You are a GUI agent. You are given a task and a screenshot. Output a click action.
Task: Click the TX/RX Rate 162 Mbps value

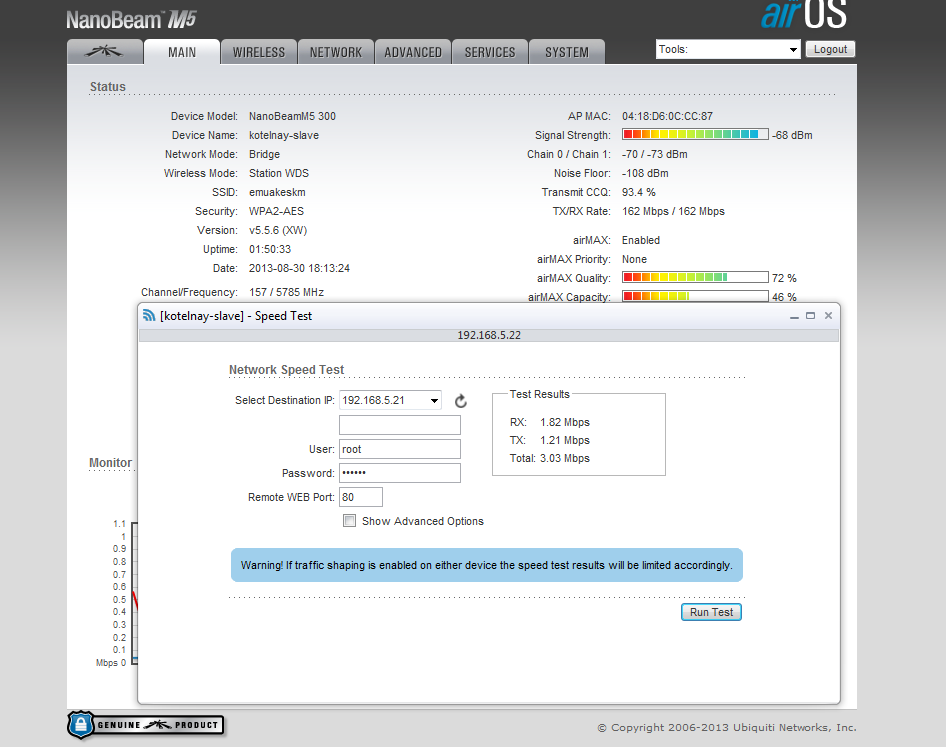point(673,211)
